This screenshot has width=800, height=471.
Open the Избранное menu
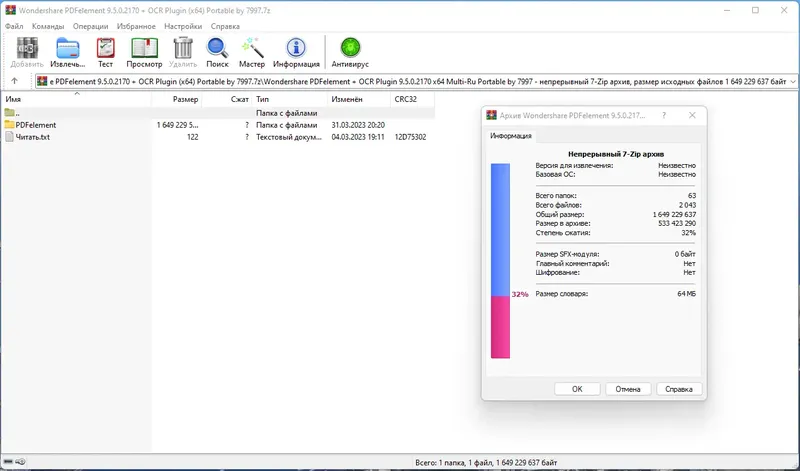136,26
